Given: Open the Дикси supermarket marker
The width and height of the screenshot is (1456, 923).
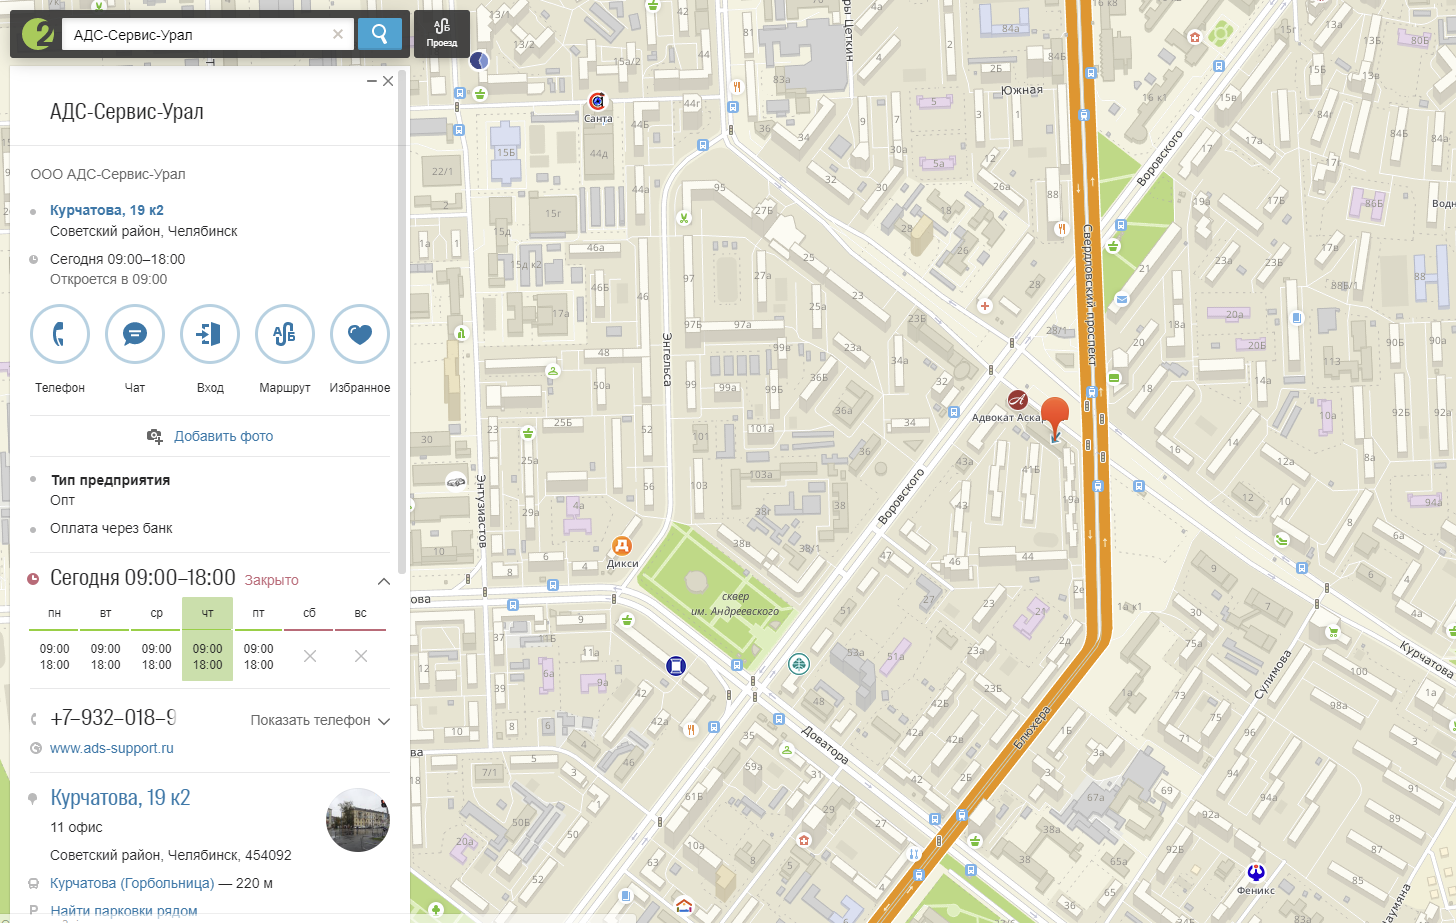Looking at the screenshot, I should click(622, 545).
